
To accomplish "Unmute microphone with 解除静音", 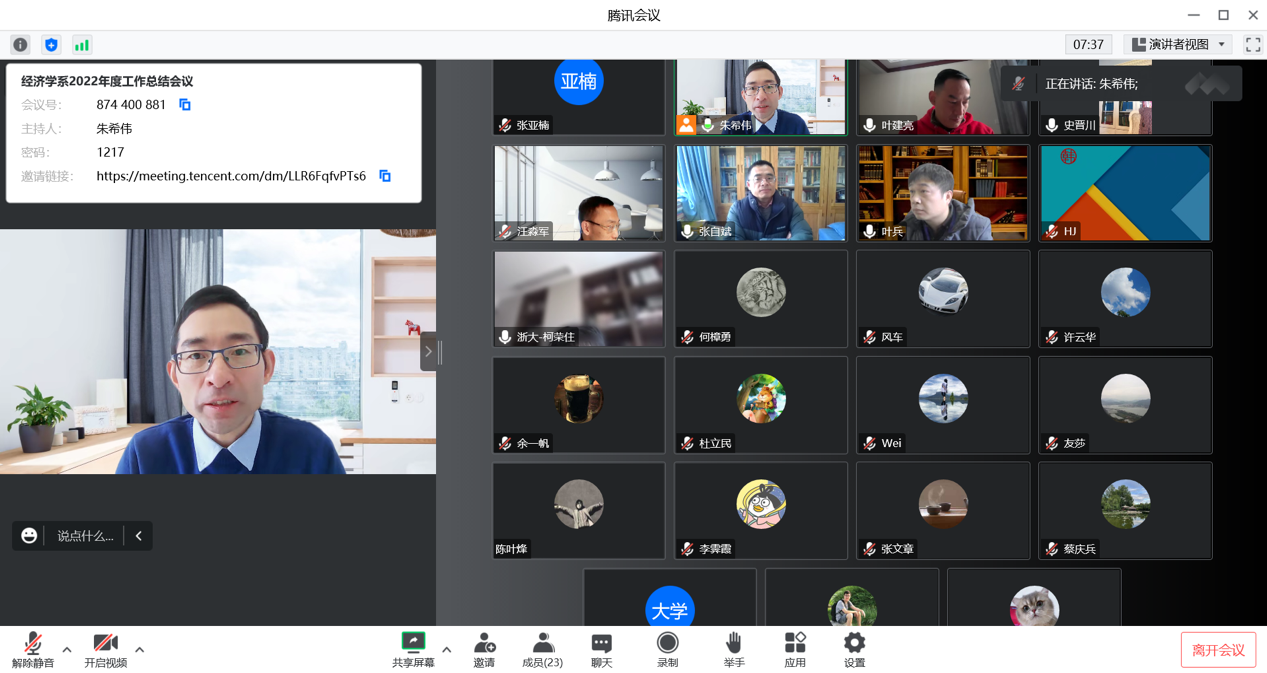I will click(x=33, y=649).
